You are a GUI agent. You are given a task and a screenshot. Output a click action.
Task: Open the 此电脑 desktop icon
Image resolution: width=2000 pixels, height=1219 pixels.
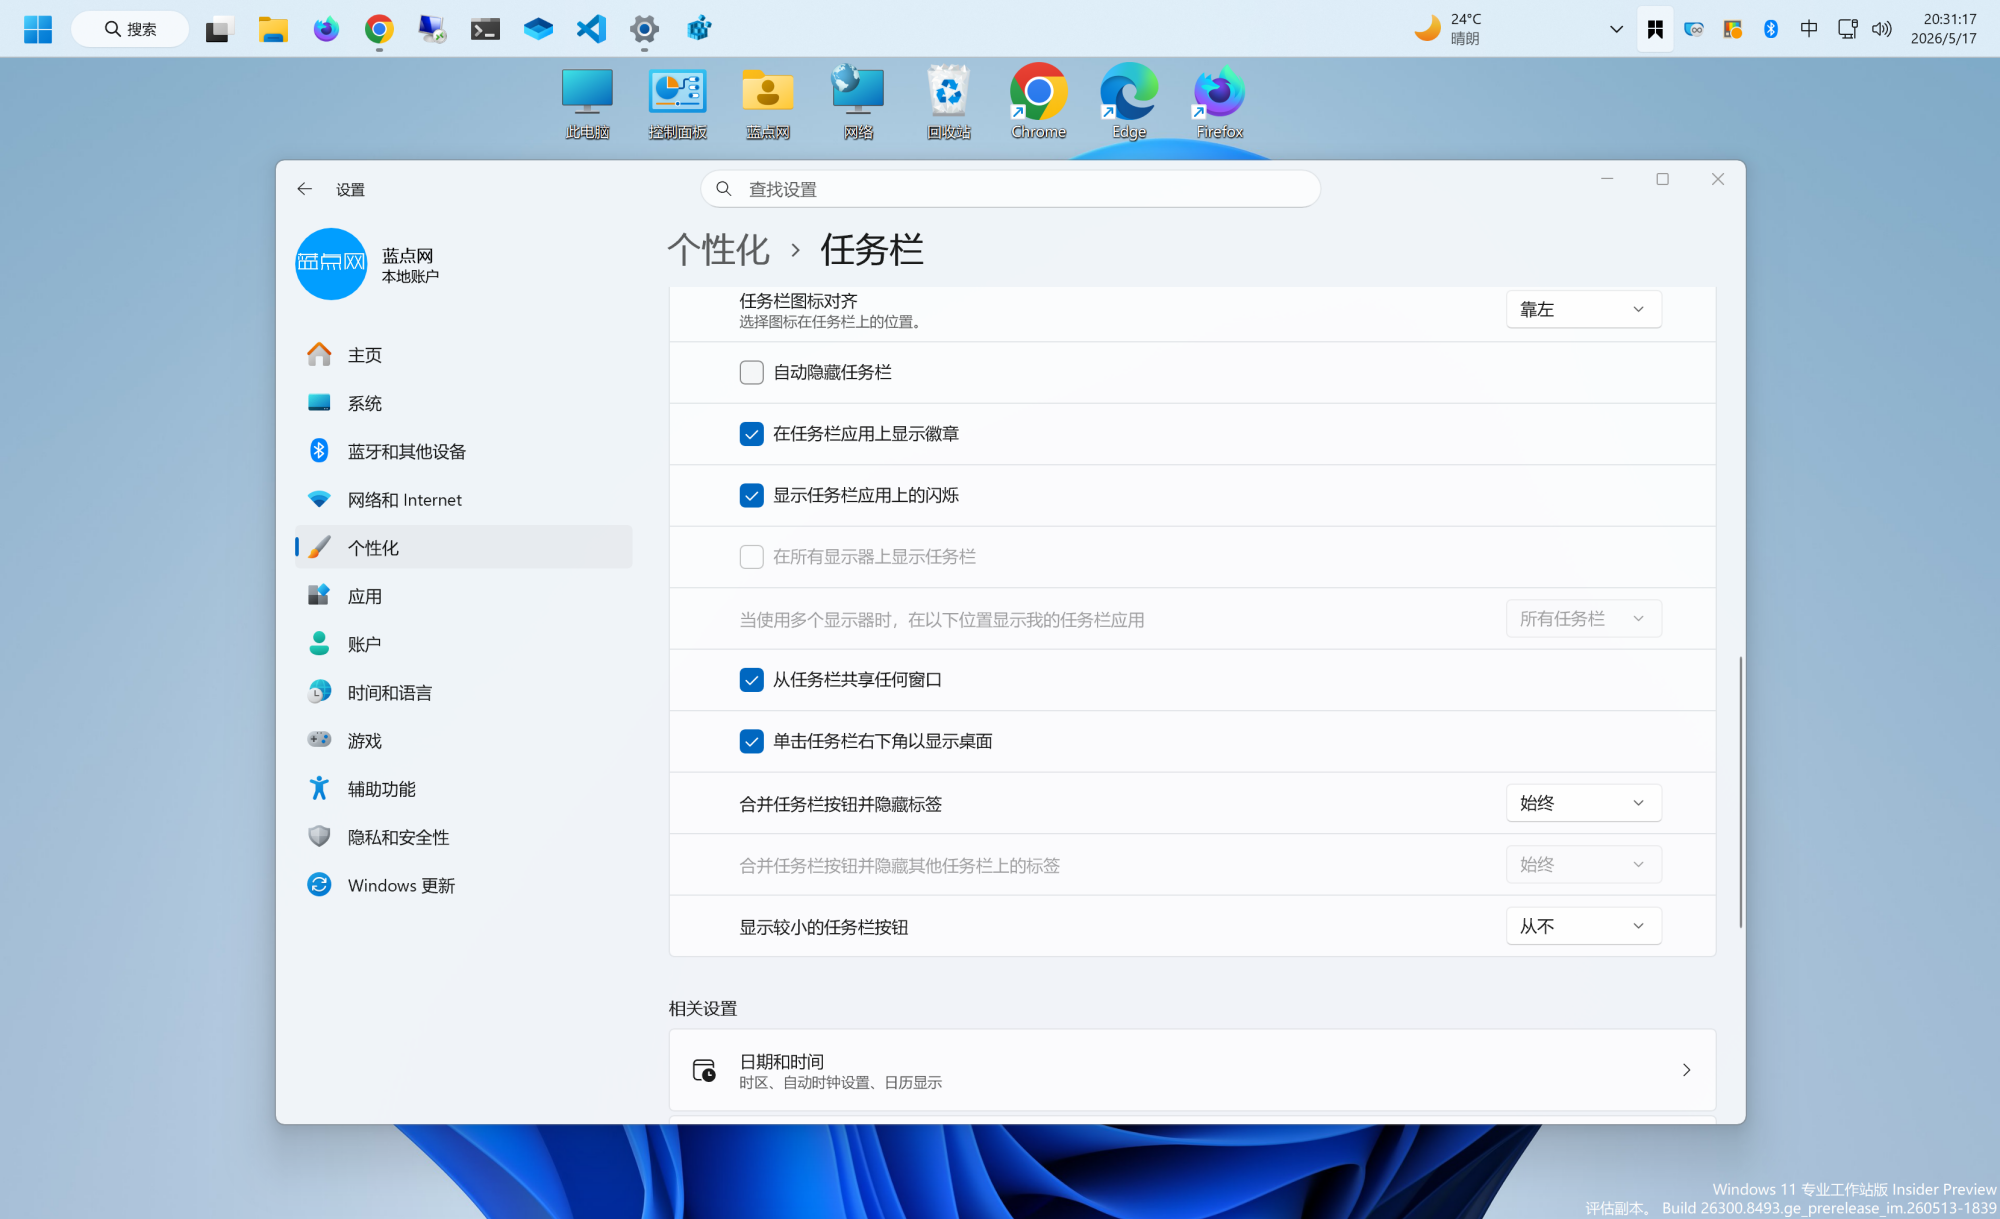tap(587, 104)
